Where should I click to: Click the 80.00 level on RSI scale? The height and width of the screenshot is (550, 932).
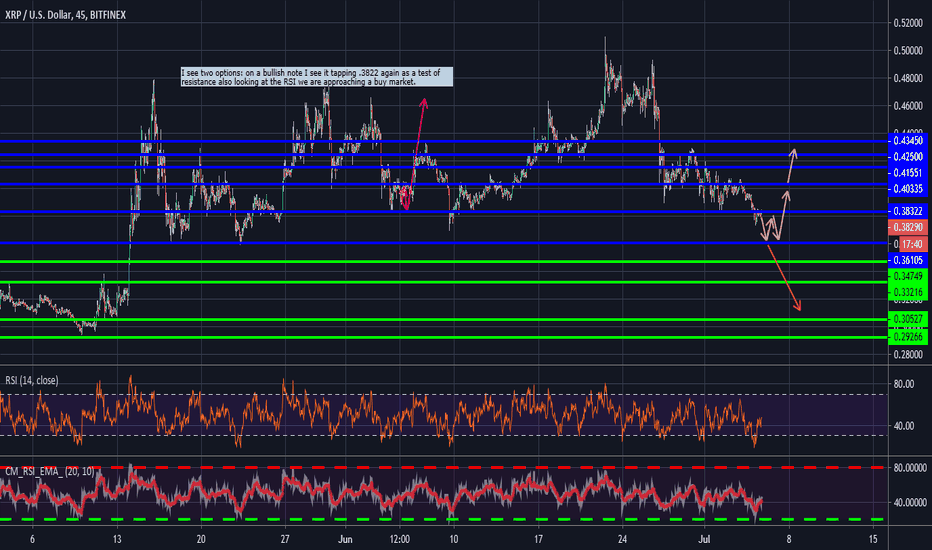tap(903, 384)
